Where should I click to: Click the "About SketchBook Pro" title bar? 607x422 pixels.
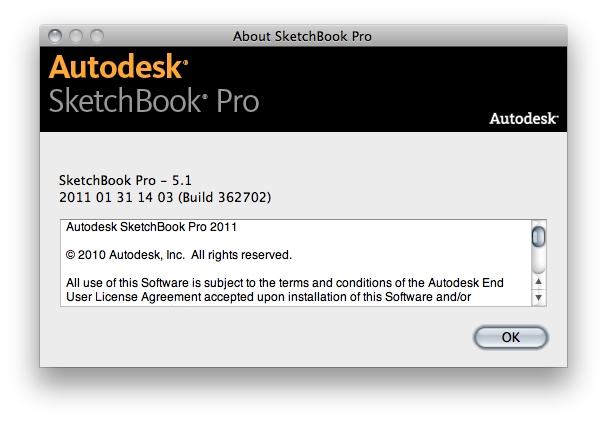point(302,36)
